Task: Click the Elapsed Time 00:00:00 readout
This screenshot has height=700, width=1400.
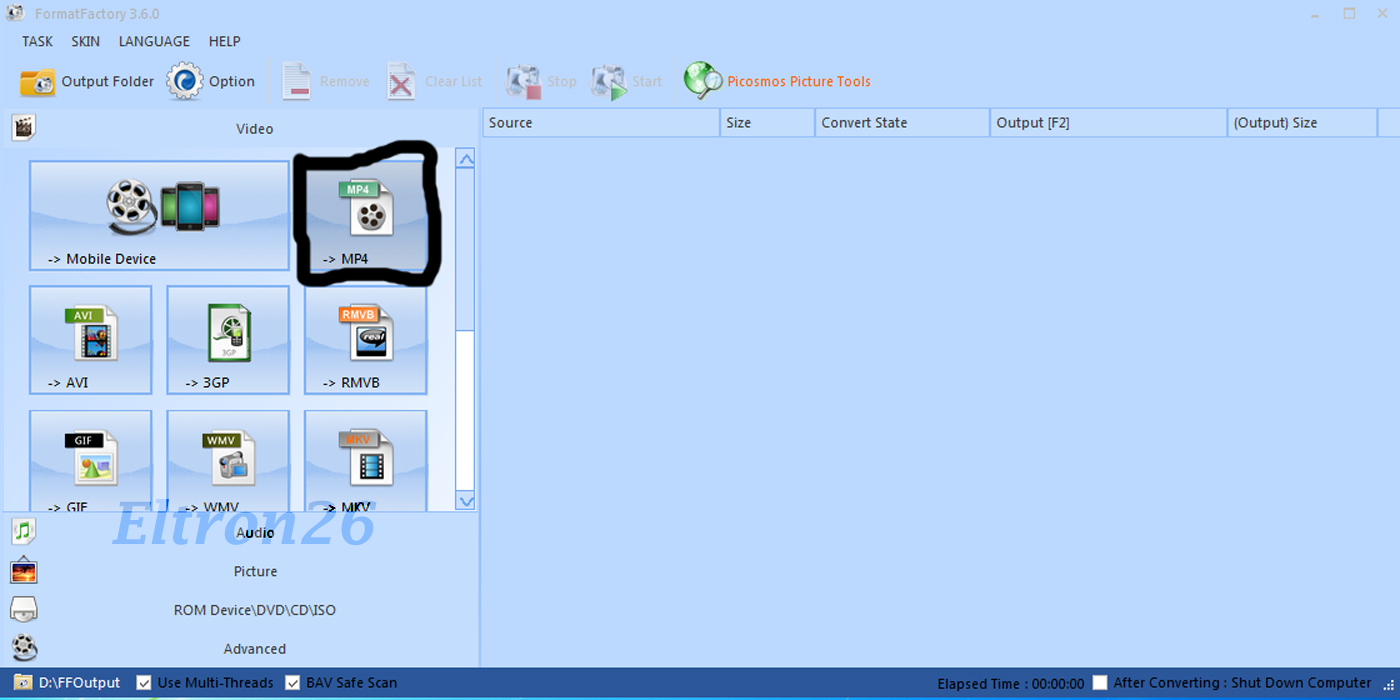Action: pyautogui.click(x=1011, y=684)
